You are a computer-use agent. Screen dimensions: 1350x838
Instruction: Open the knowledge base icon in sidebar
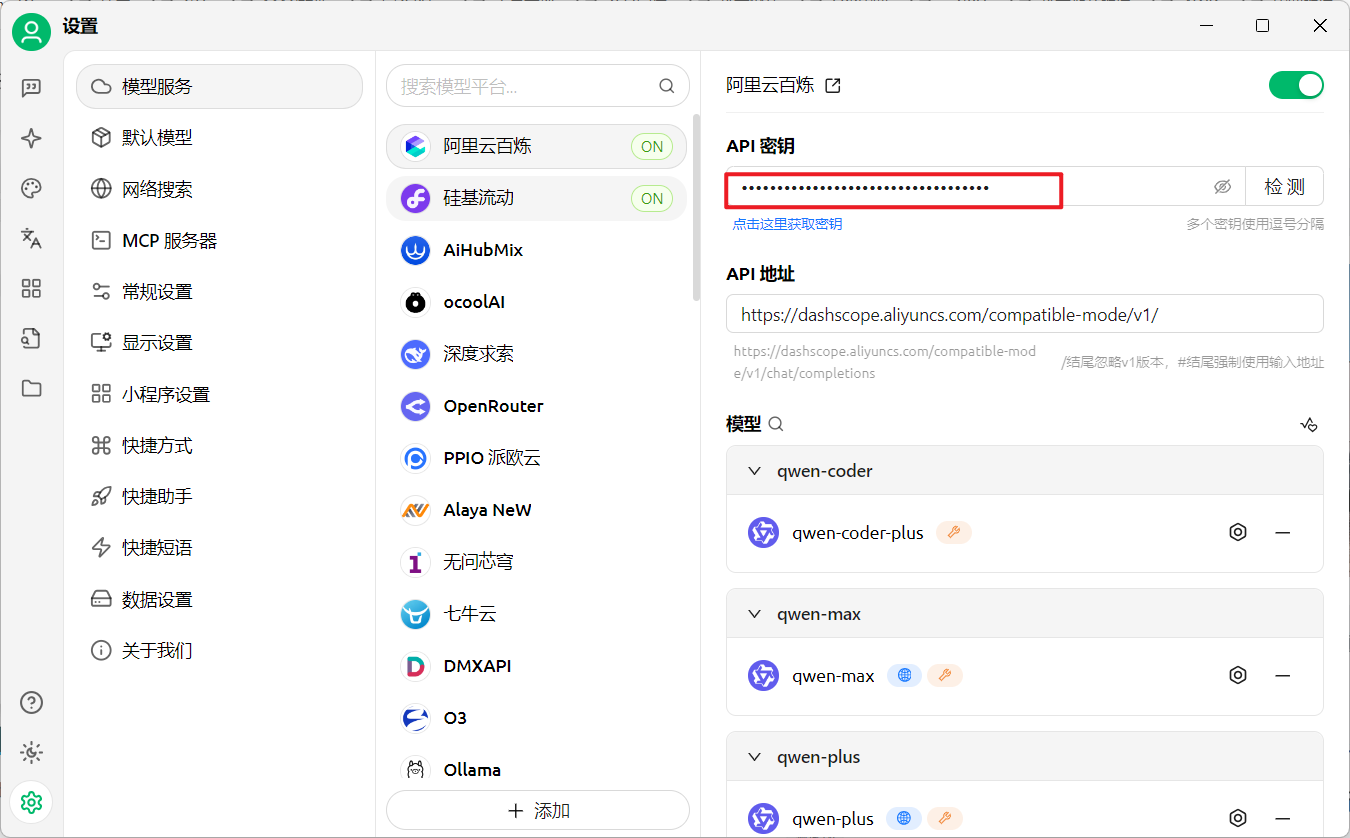tap(31, 338)
